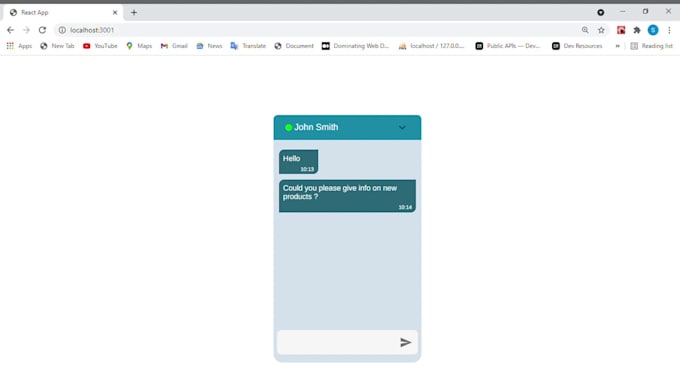Open the zoom magnifier in address bar
Image resolution: width=680 pixels, height=368 pixels.
point(585,30)
